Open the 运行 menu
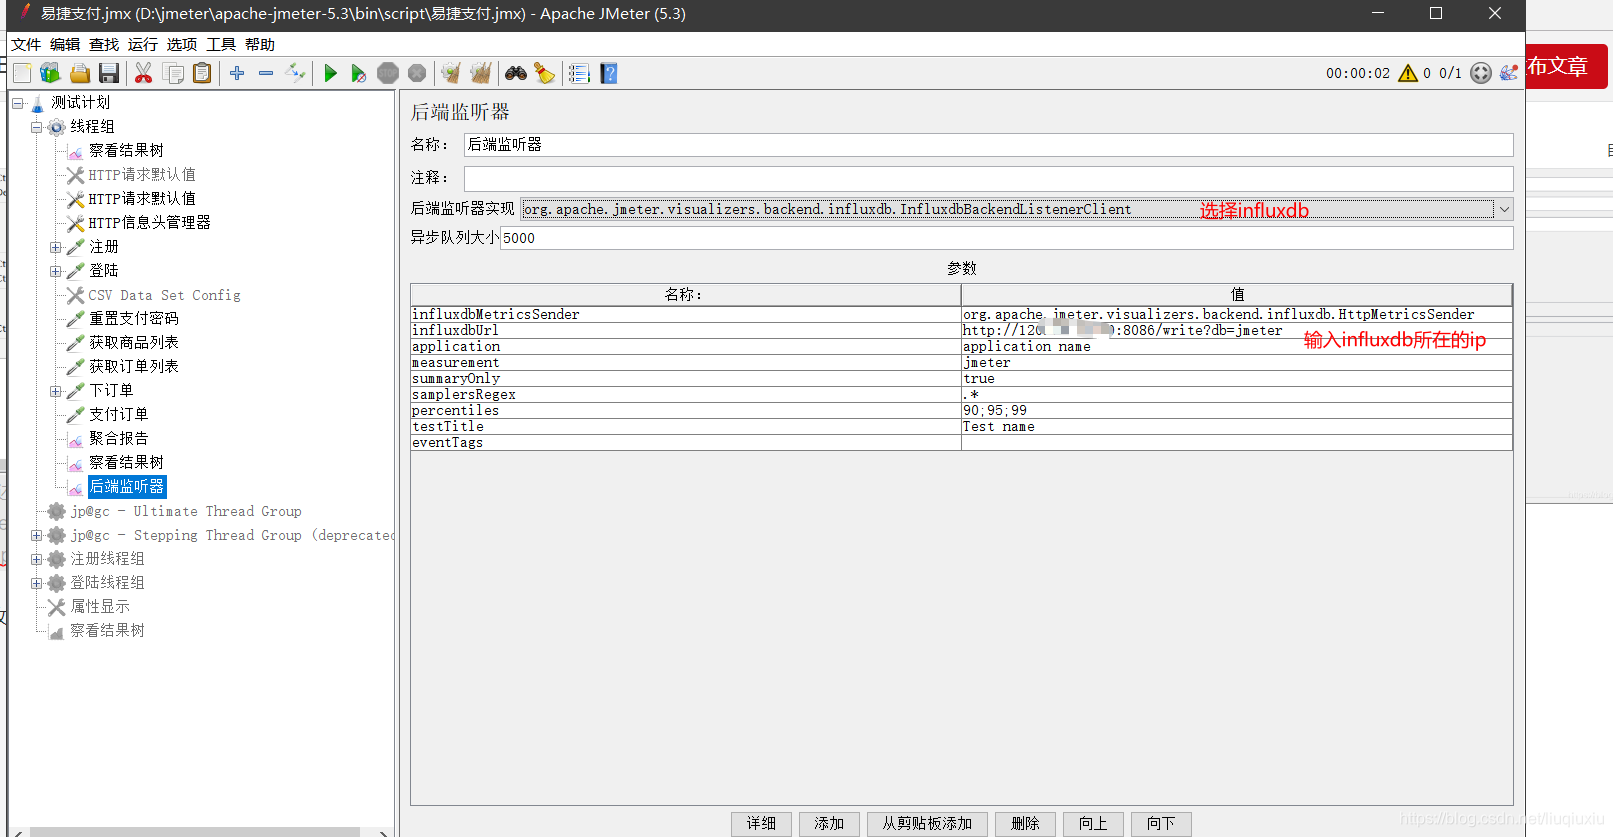The height and width of the screenshot is (837, 1613). coord(143,45)
